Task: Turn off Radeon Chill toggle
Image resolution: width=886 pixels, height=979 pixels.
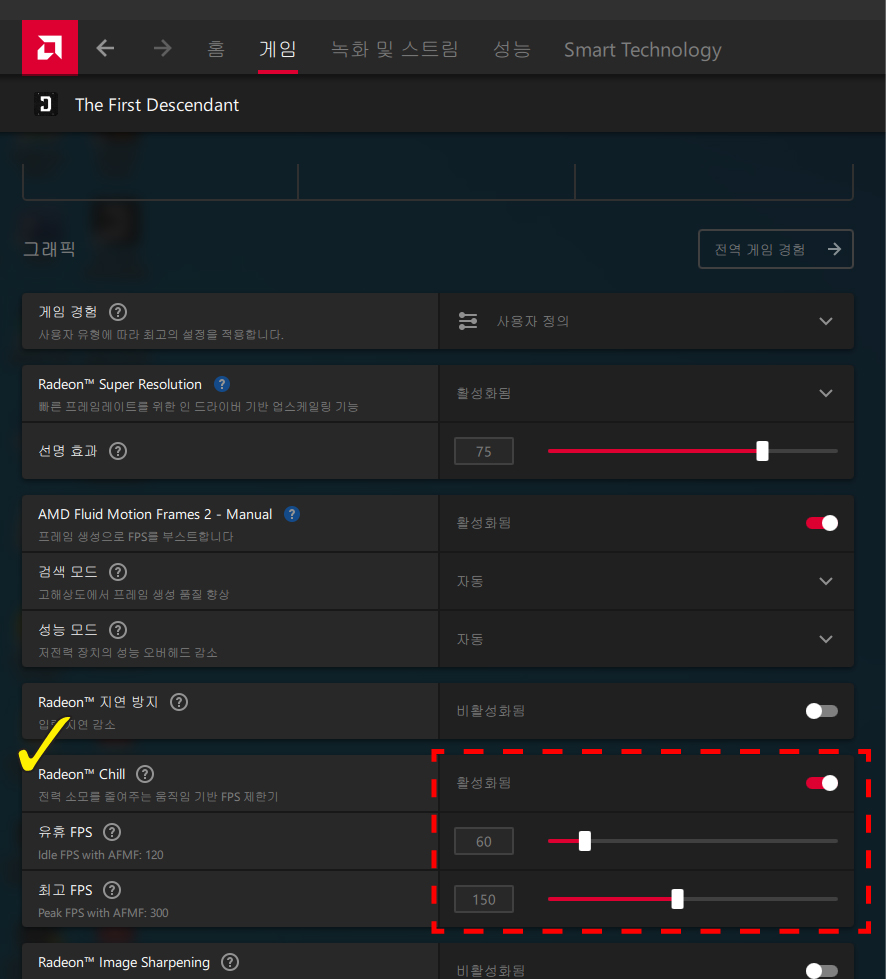Action: [x=822, y=783]
